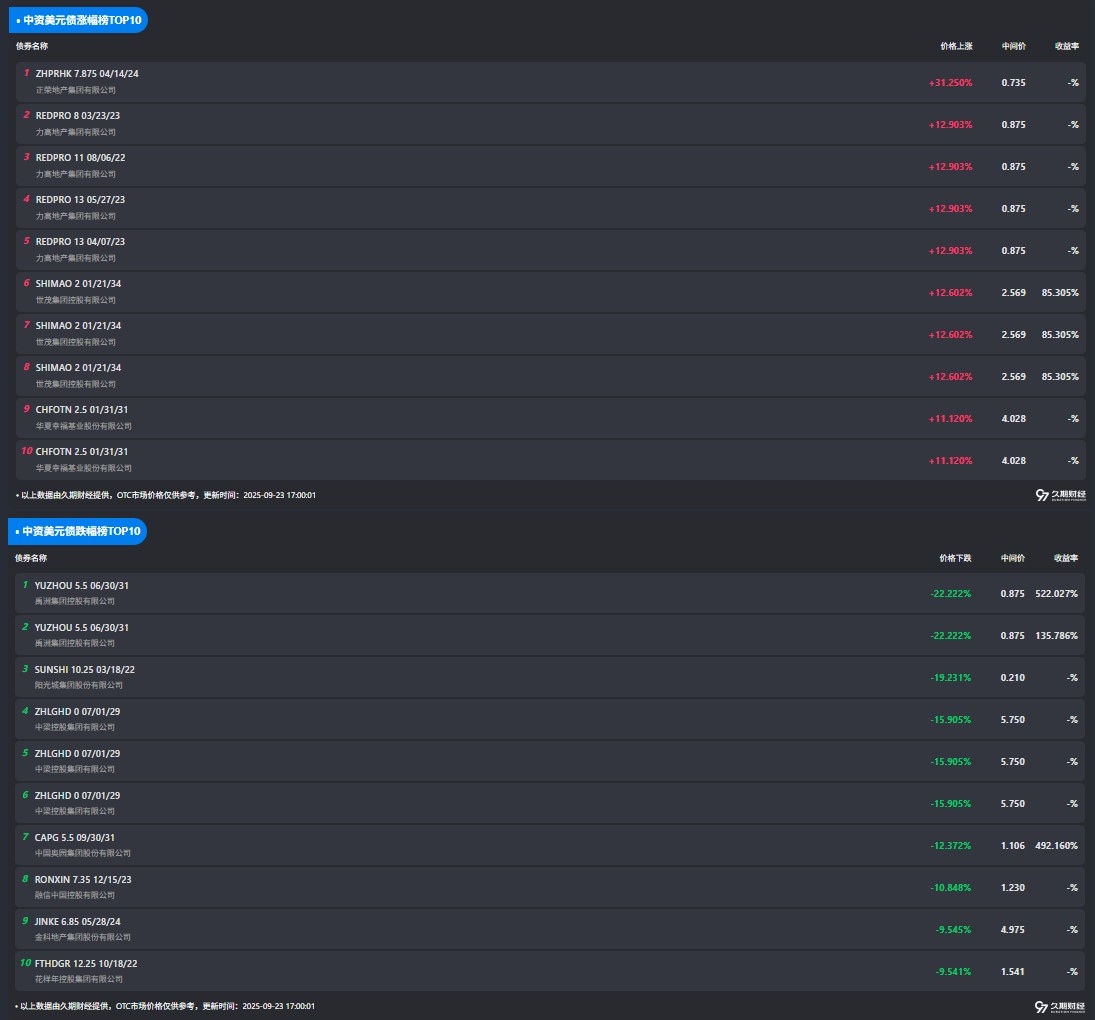Sort by the 价格上涨 column header

coord(956,46)
